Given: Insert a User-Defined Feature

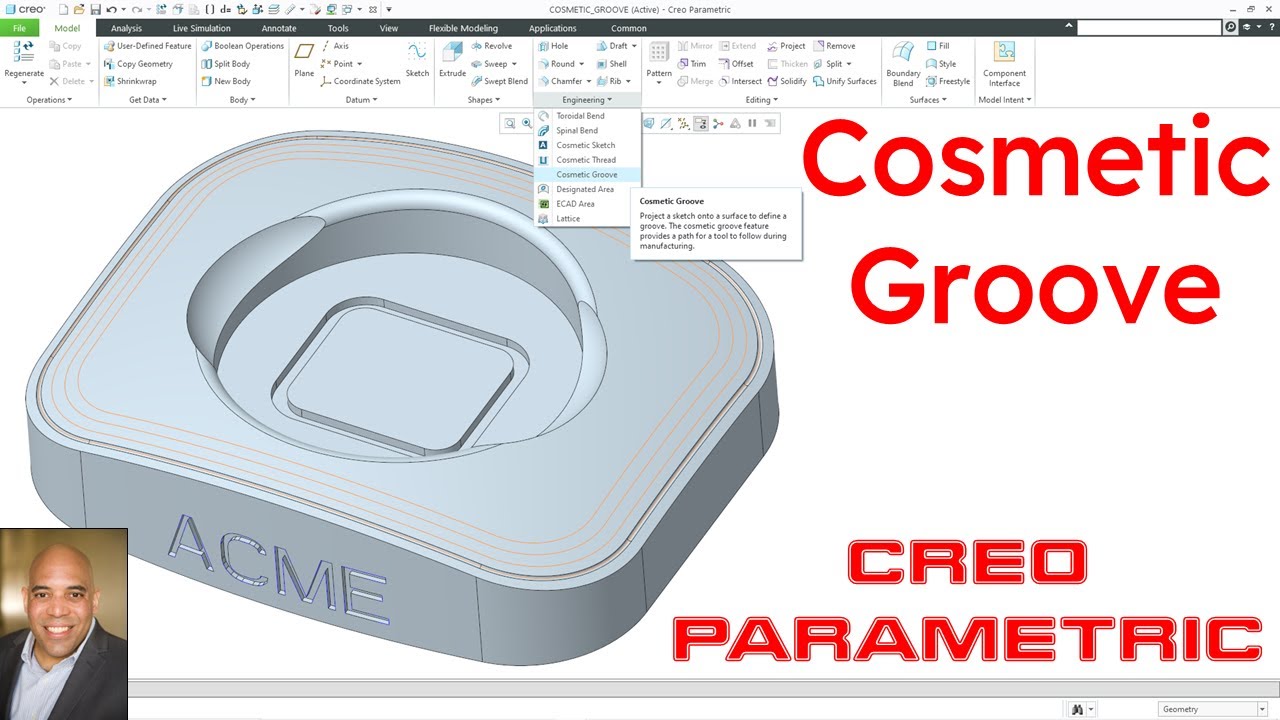Looking at the screenshot, I should pos(147,46).
